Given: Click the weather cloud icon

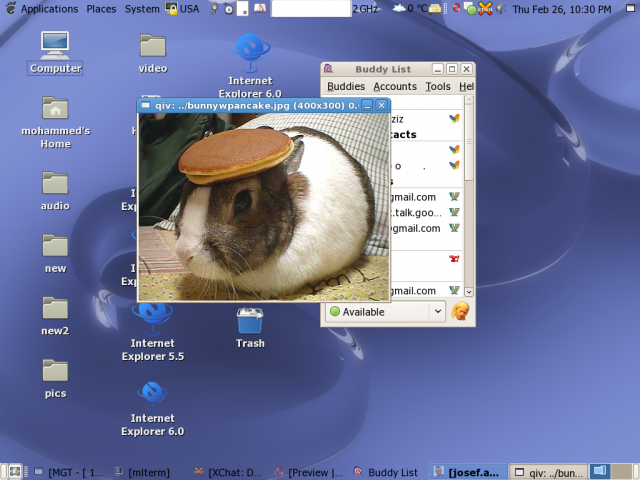Looking at the screenshot, I should click(x=398, y=8).
